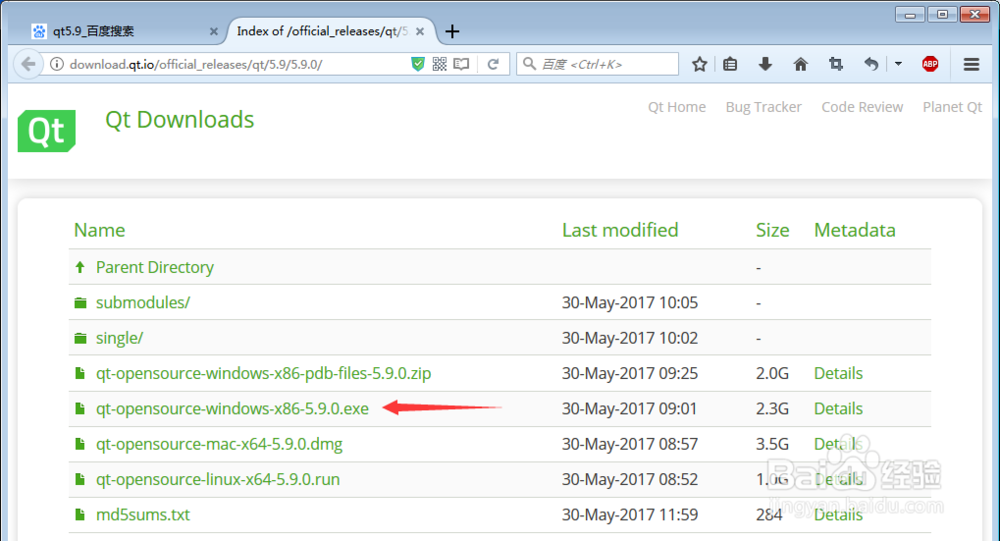The image size is (1000, 541).
Task: Click the search magnifier icon
Action: click(529, 64)
